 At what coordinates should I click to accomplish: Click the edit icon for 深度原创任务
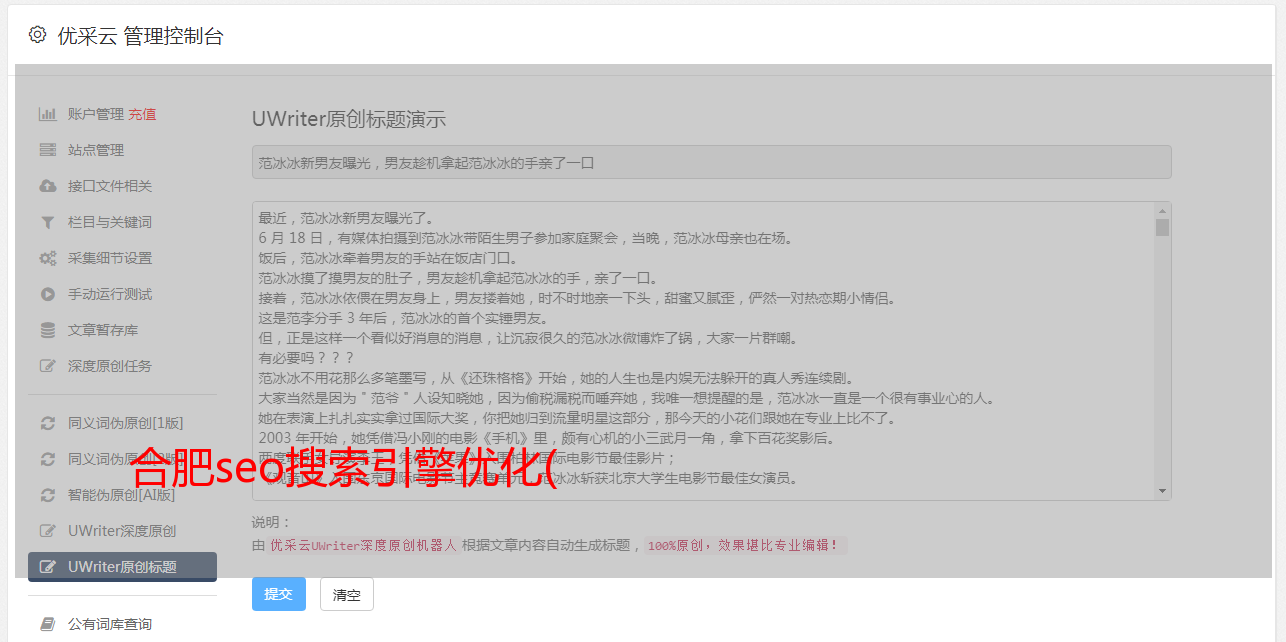pos(47,366)
